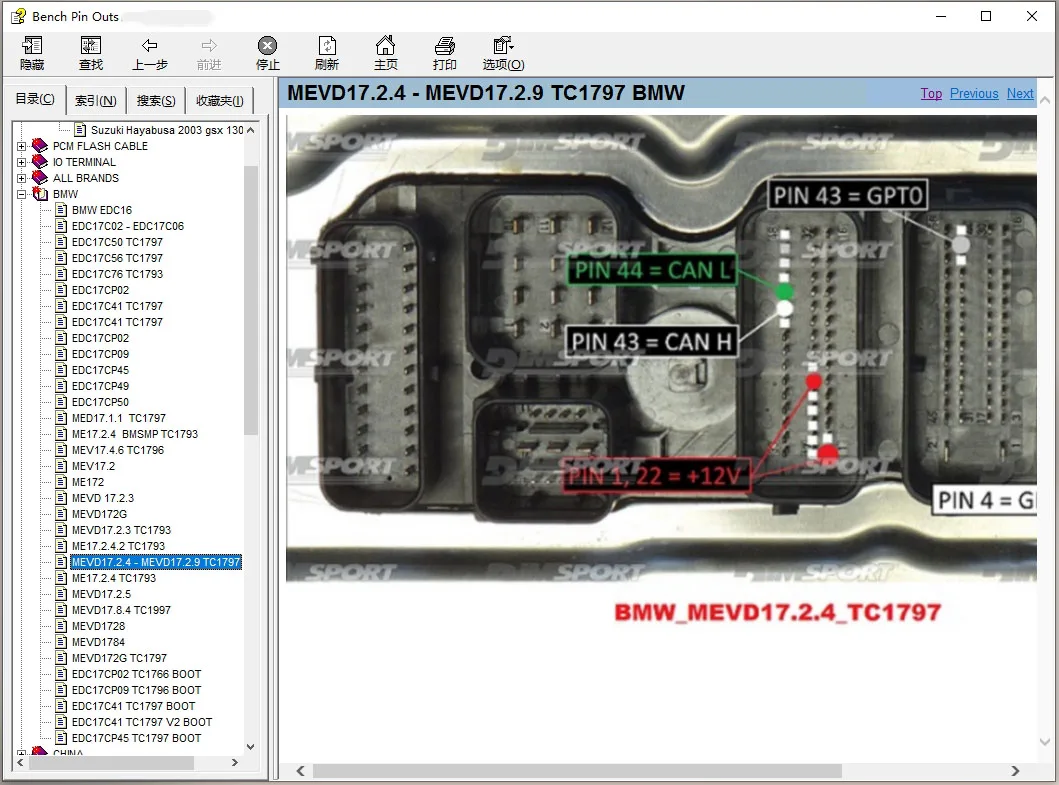Click the page icon next to BMW EDC16
Viewport: 1059px width, 785px height.
[61, 210]
